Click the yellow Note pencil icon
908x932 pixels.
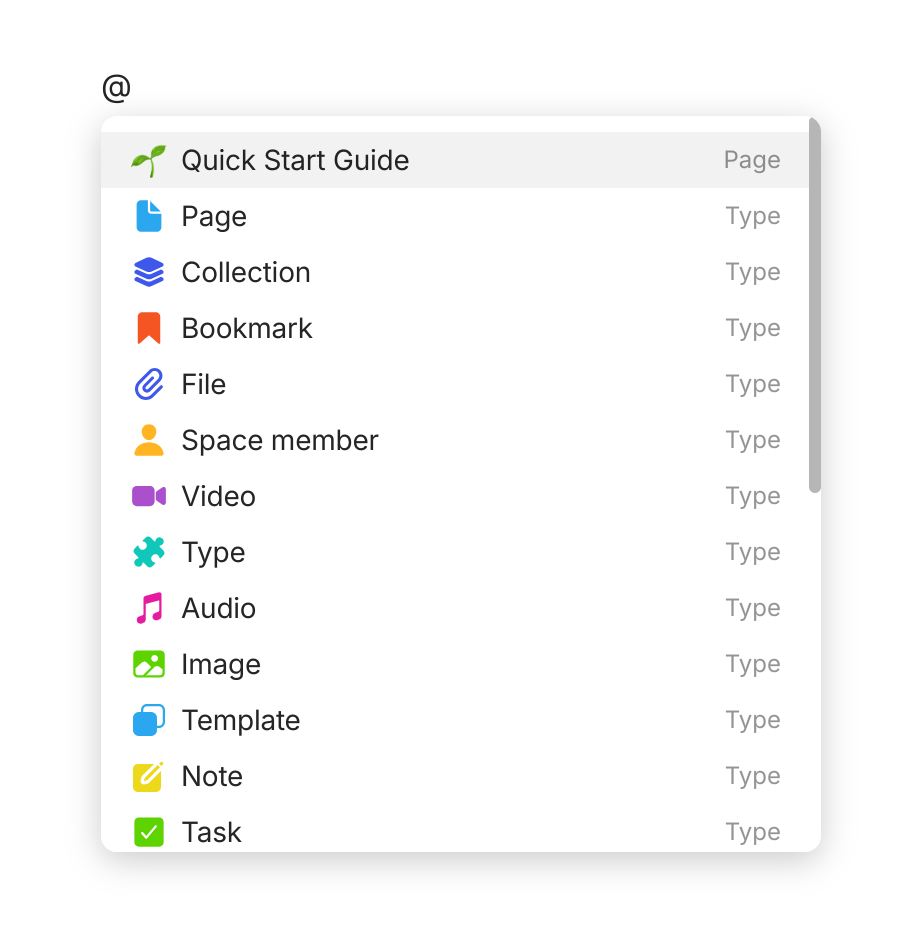[149, 777]
